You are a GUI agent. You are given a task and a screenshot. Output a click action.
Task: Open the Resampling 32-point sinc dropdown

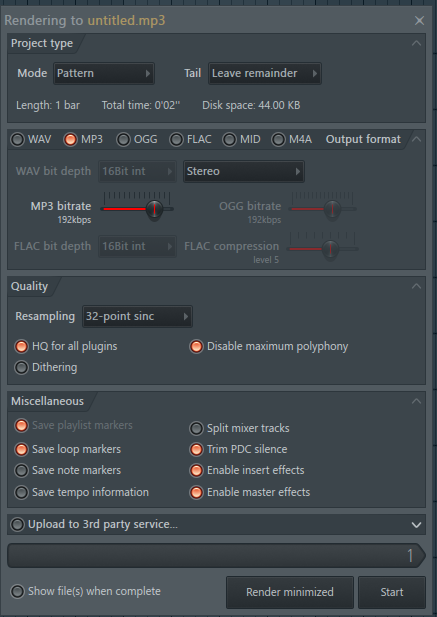(x=137, y=316)
